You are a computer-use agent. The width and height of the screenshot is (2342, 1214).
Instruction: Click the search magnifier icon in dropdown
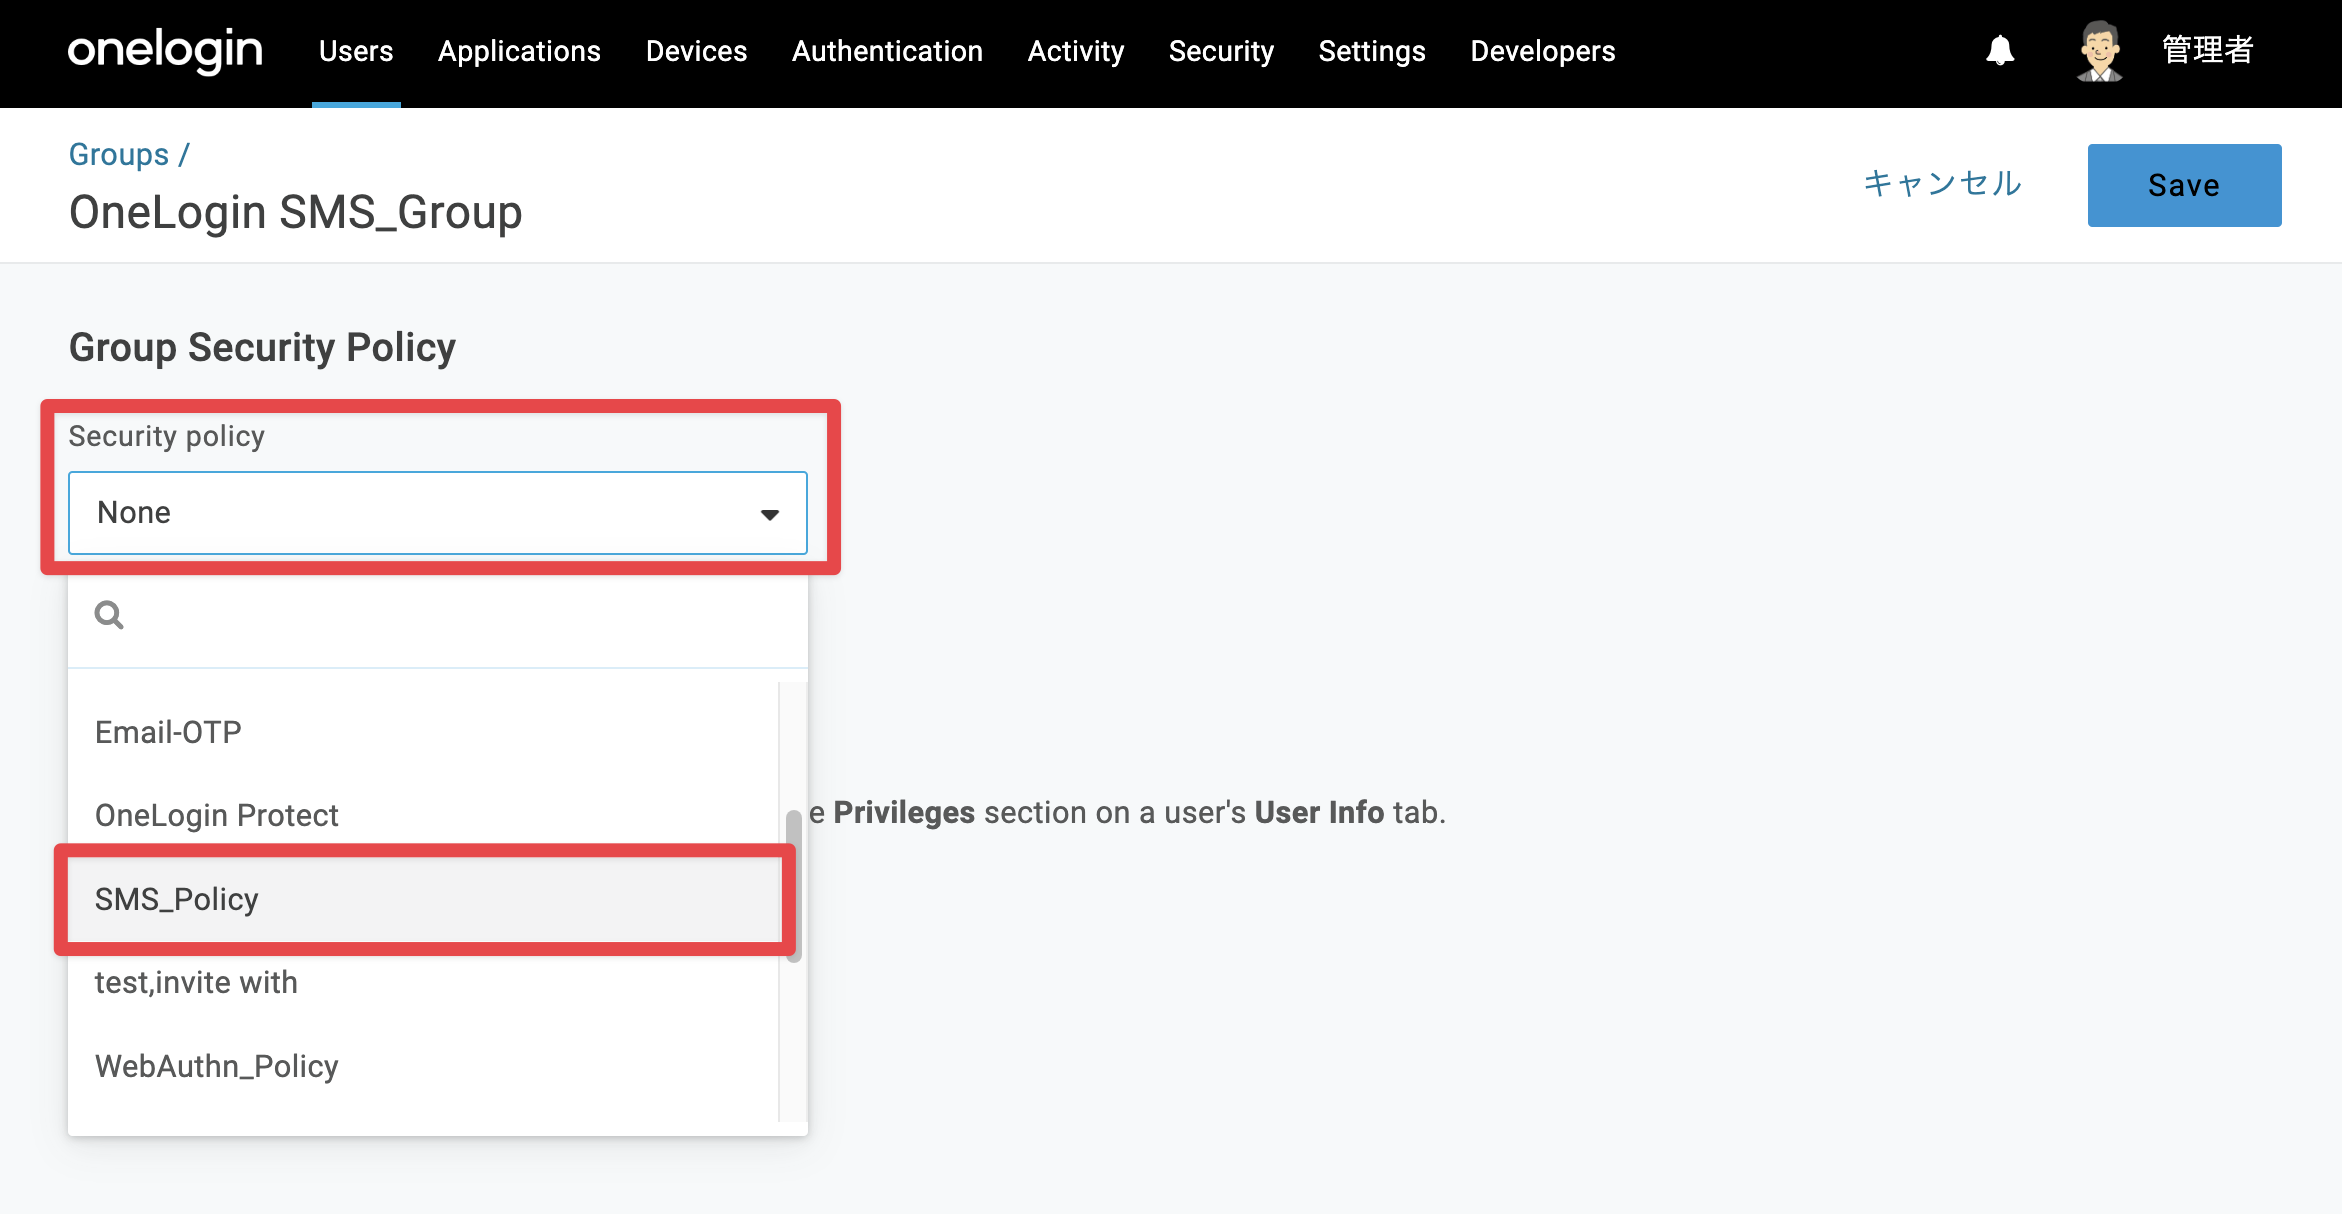point(109,615)
